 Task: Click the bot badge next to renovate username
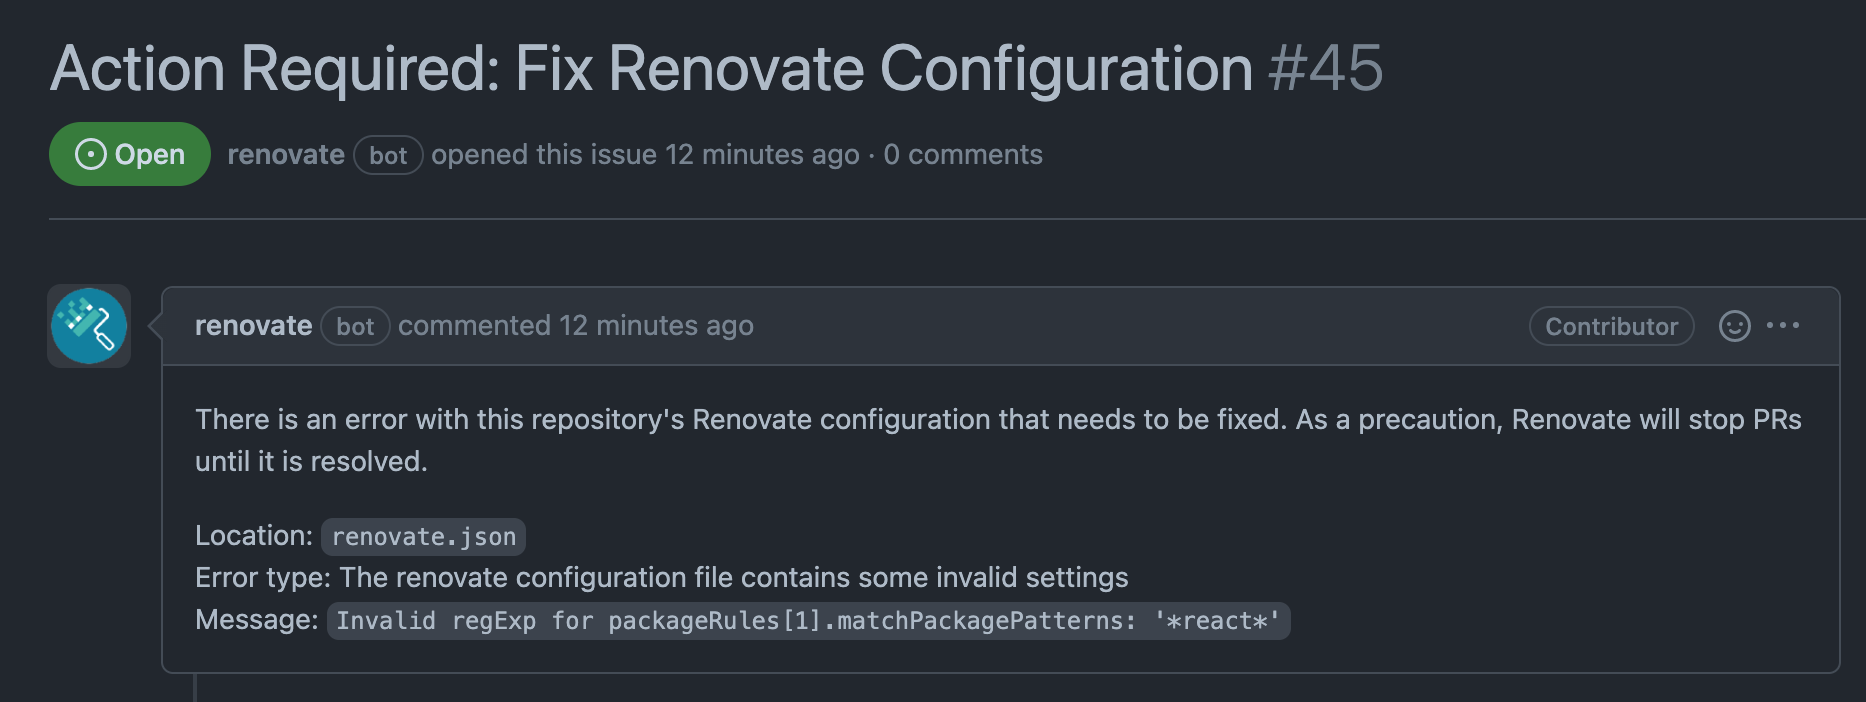click(x=387, y=155)
